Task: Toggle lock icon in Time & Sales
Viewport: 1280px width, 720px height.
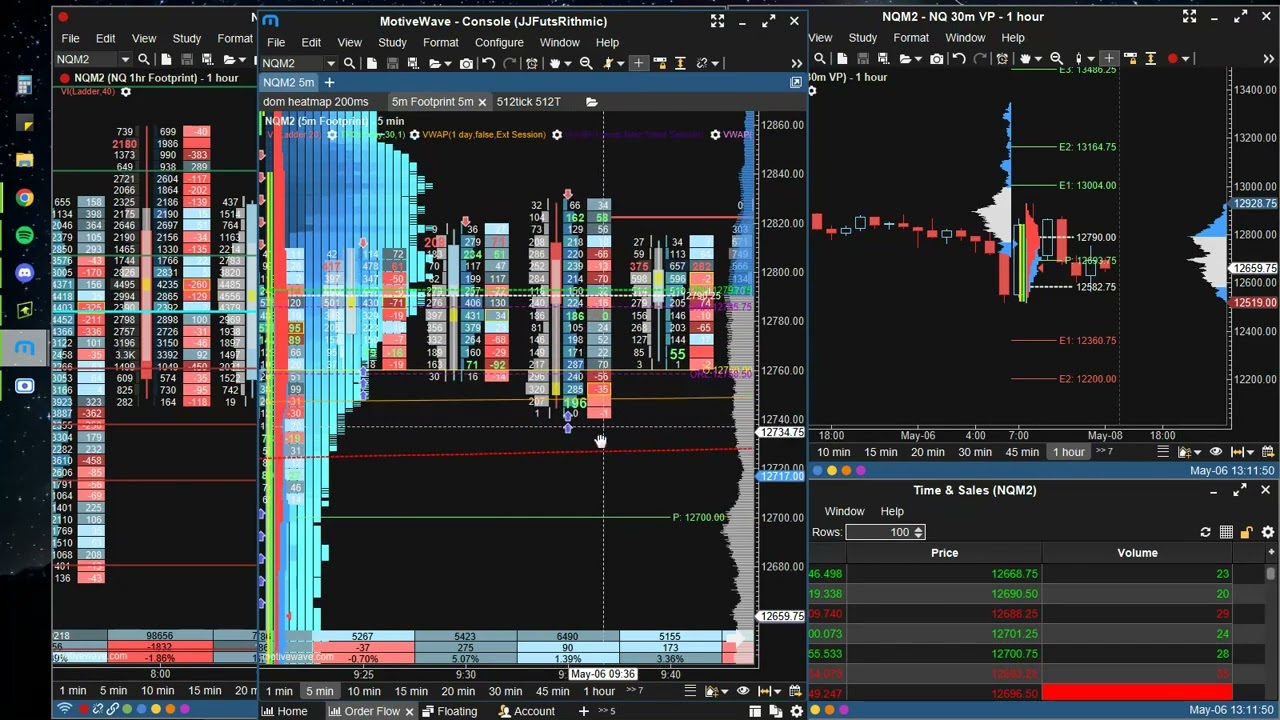Action: point(1246,532)
